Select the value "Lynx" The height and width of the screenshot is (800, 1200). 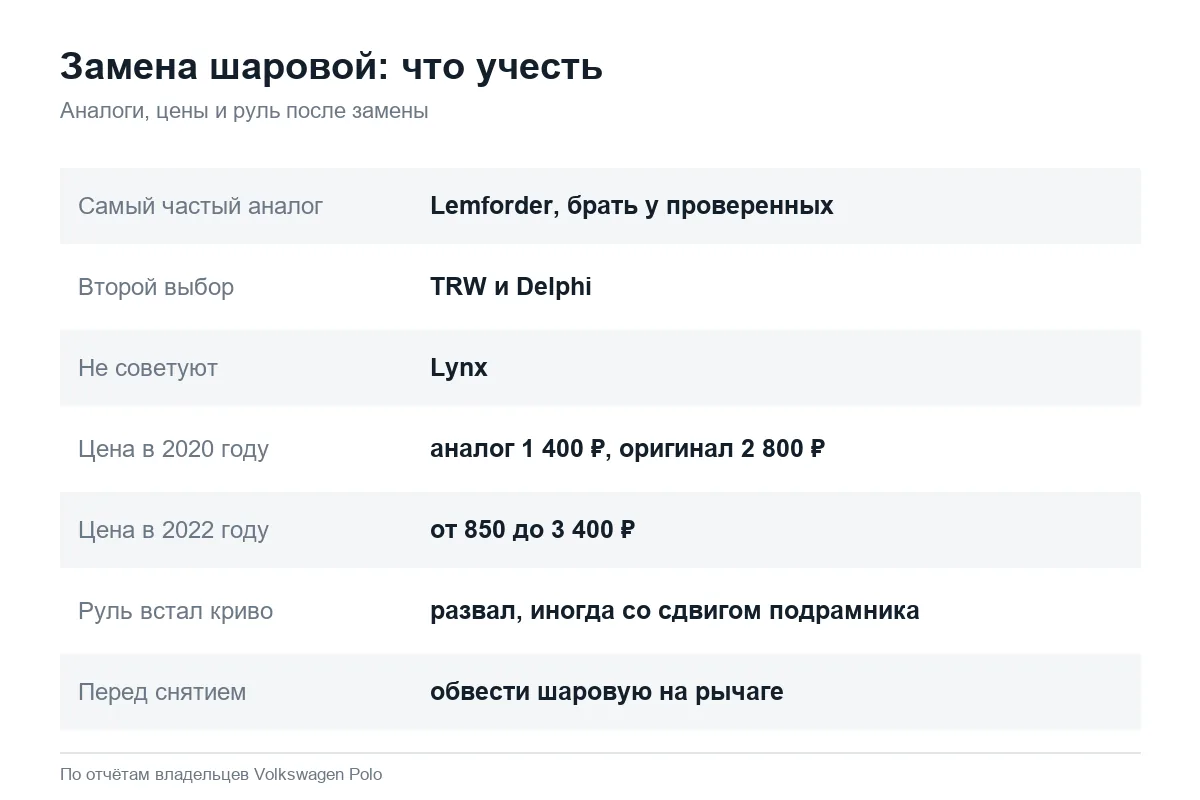point(459,368)
